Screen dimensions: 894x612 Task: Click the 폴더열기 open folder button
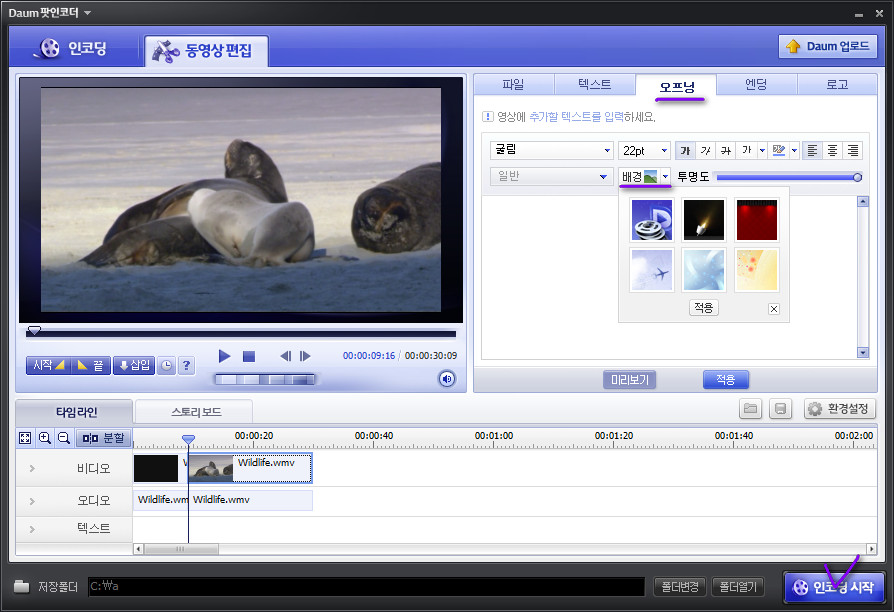738,586
